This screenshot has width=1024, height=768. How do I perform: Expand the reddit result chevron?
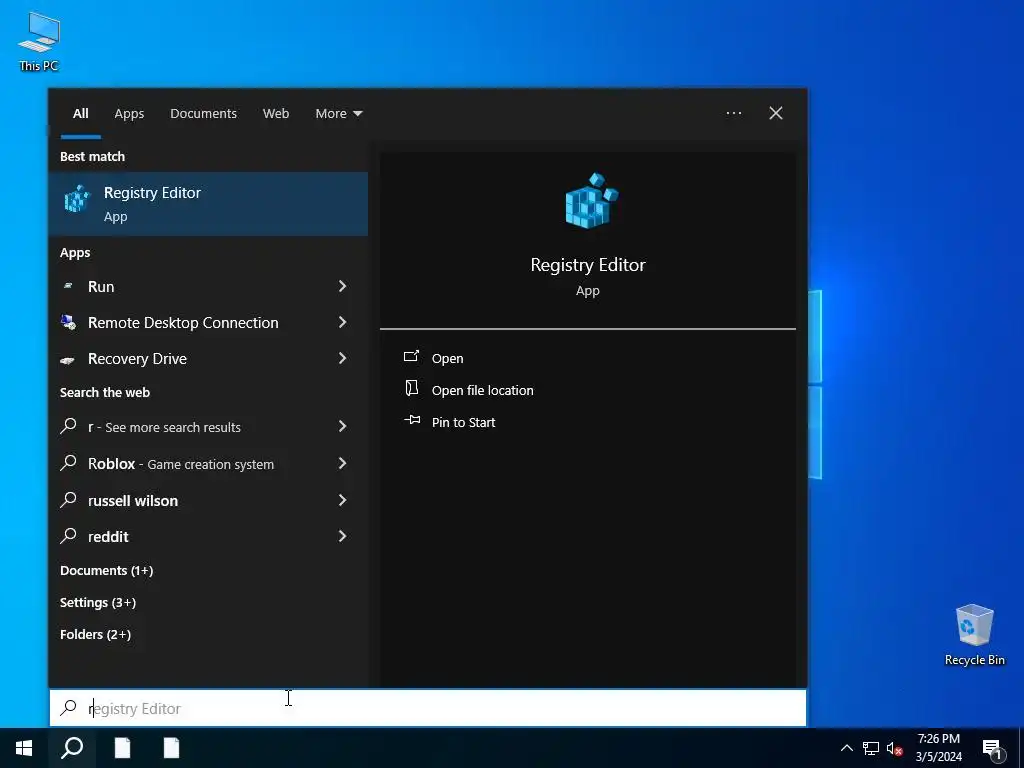coord(342,536)
